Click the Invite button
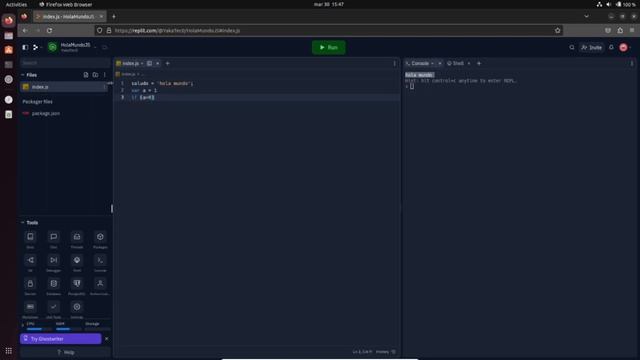This screenshot has width=640, height=360. [x=591, y=47]
